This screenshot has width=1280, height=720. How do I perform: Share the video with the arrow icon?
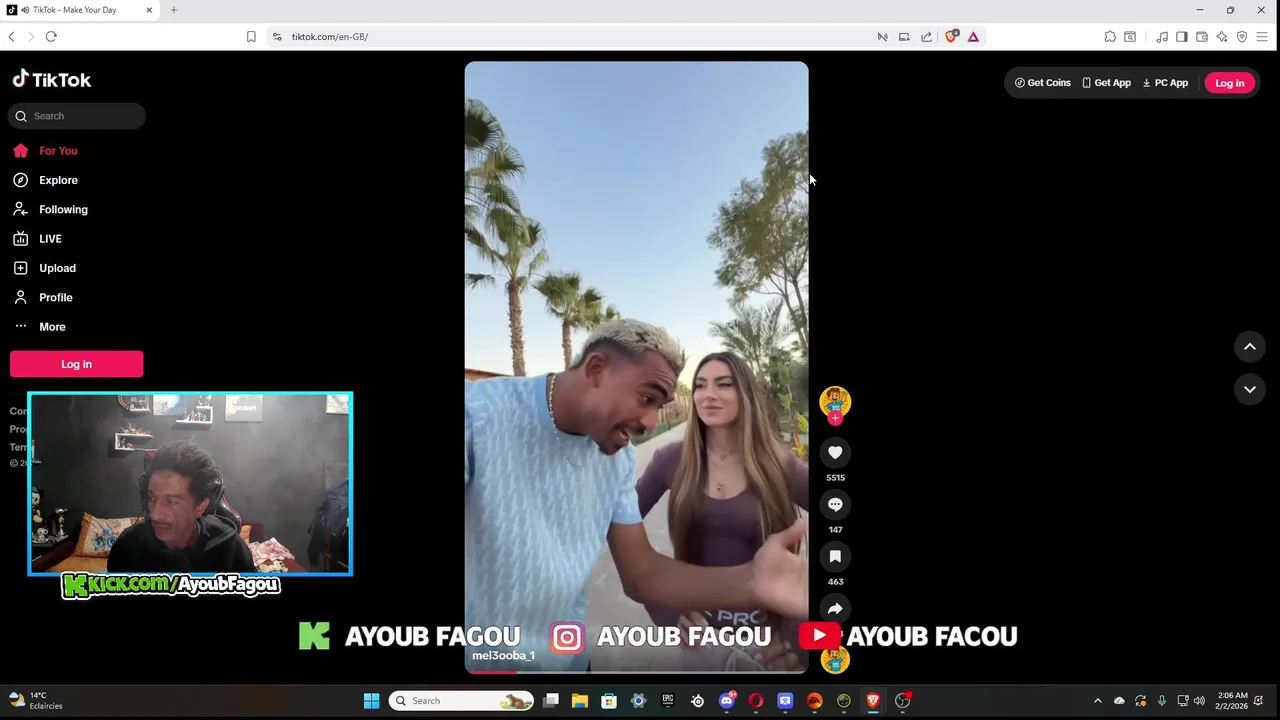835,608
